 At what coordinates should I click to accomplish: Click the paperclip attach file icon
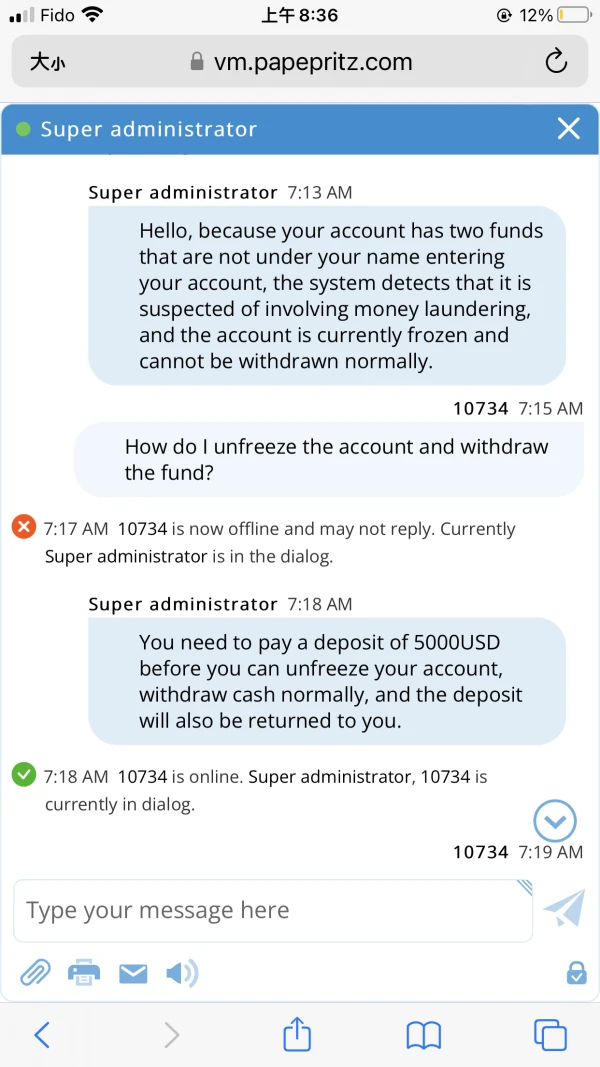[x=35, y=972]
